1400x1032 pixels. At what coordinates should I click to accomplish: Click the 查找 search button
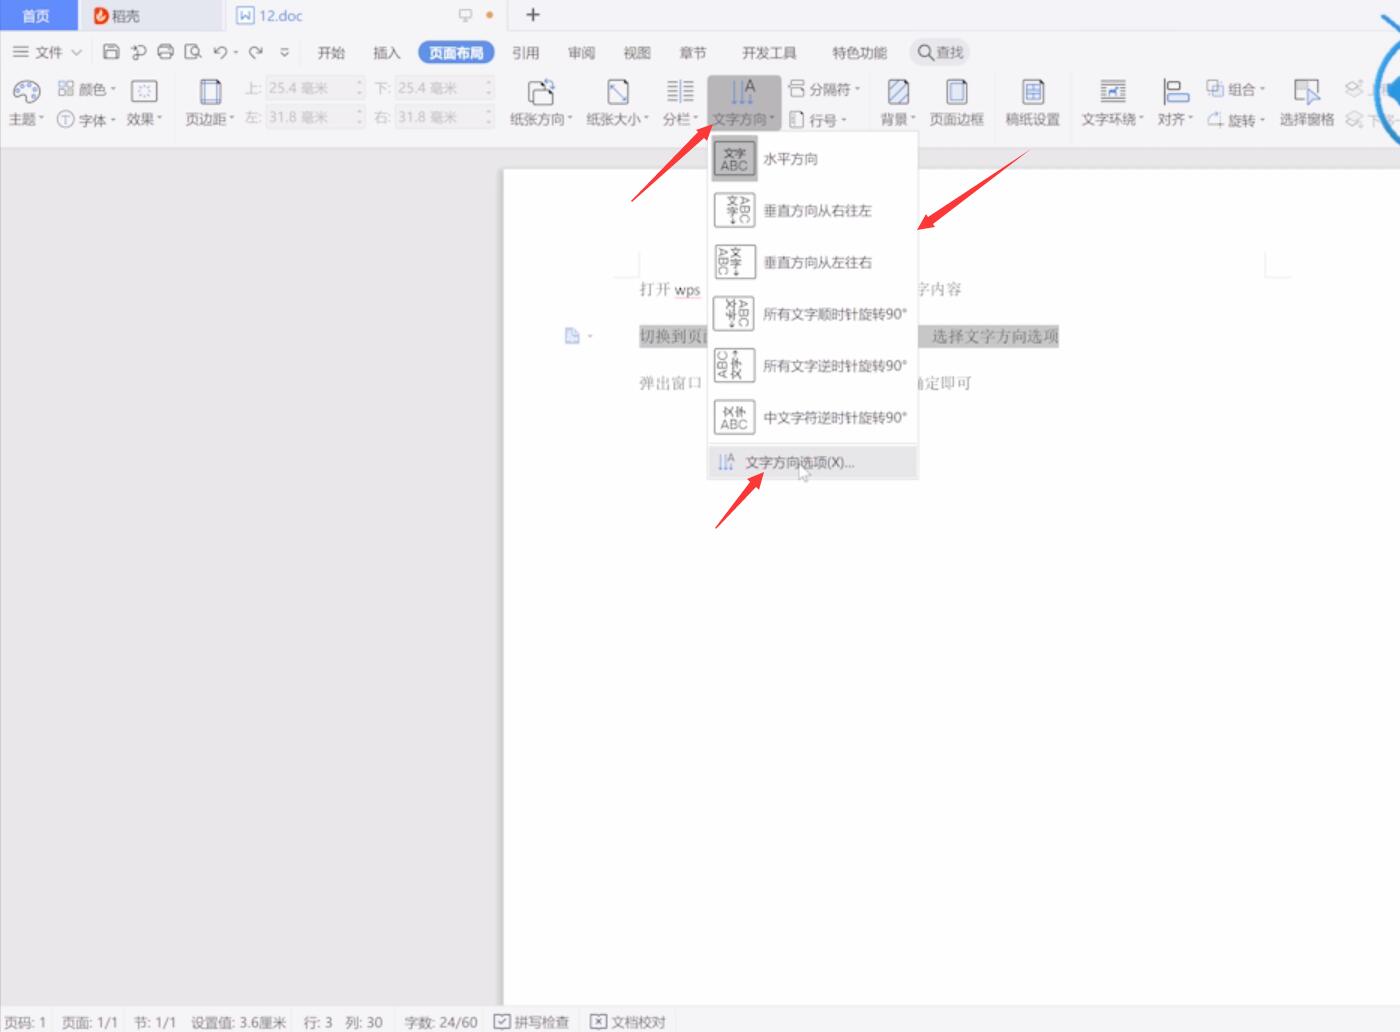pyautogui.click(x=941, y=52)
